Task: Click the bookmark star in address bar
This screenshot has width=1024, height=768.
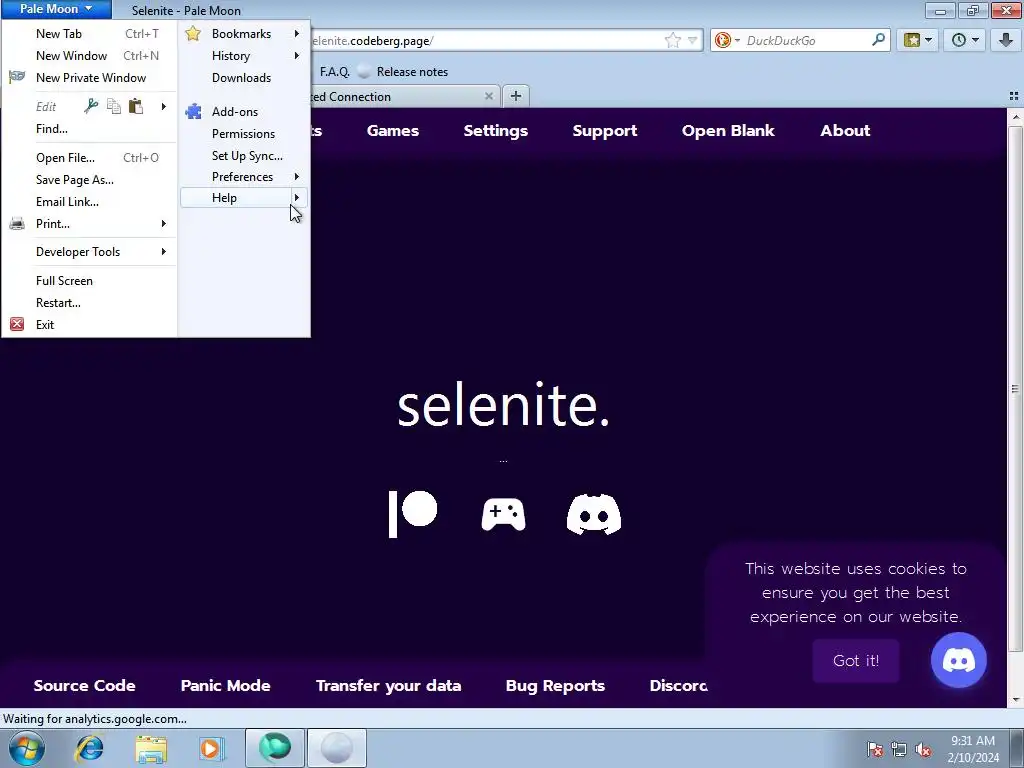Action: (673, 40)
